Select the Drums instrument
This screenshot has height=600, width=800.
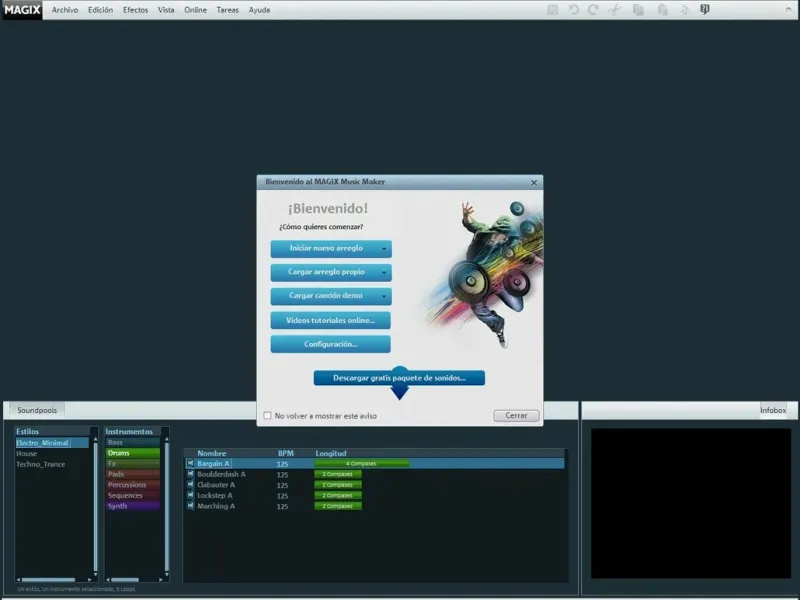(133, 453)
